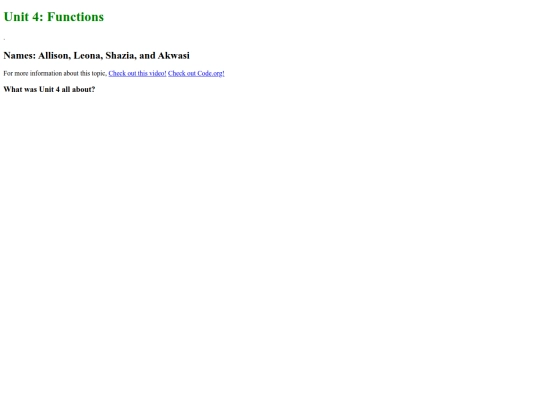Open the 'Check out Code.org!' link
Viewport: 540px width, 405px height.
click(x=196, y=73)
